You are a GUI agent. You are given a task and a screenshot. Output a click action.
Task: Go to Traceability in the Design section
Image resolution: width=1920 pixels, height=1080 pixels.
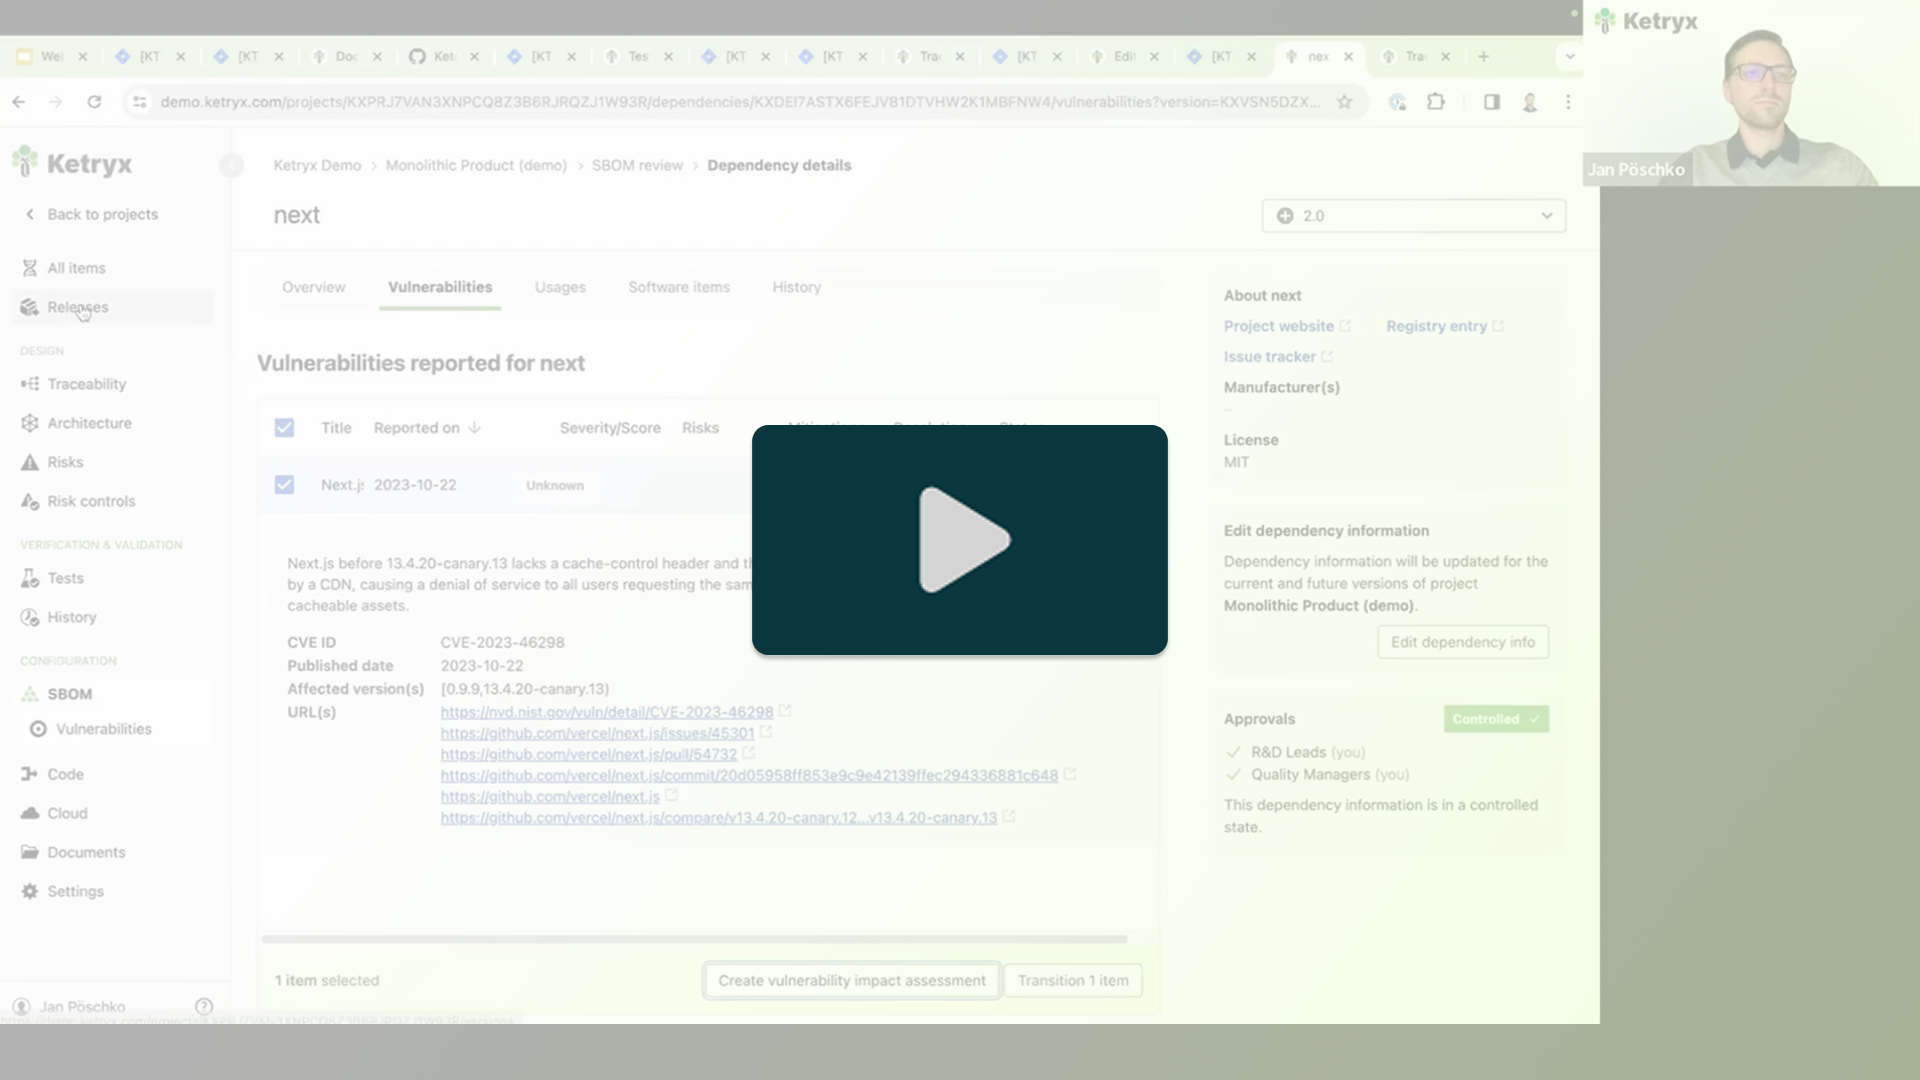[x=87, y=384]
